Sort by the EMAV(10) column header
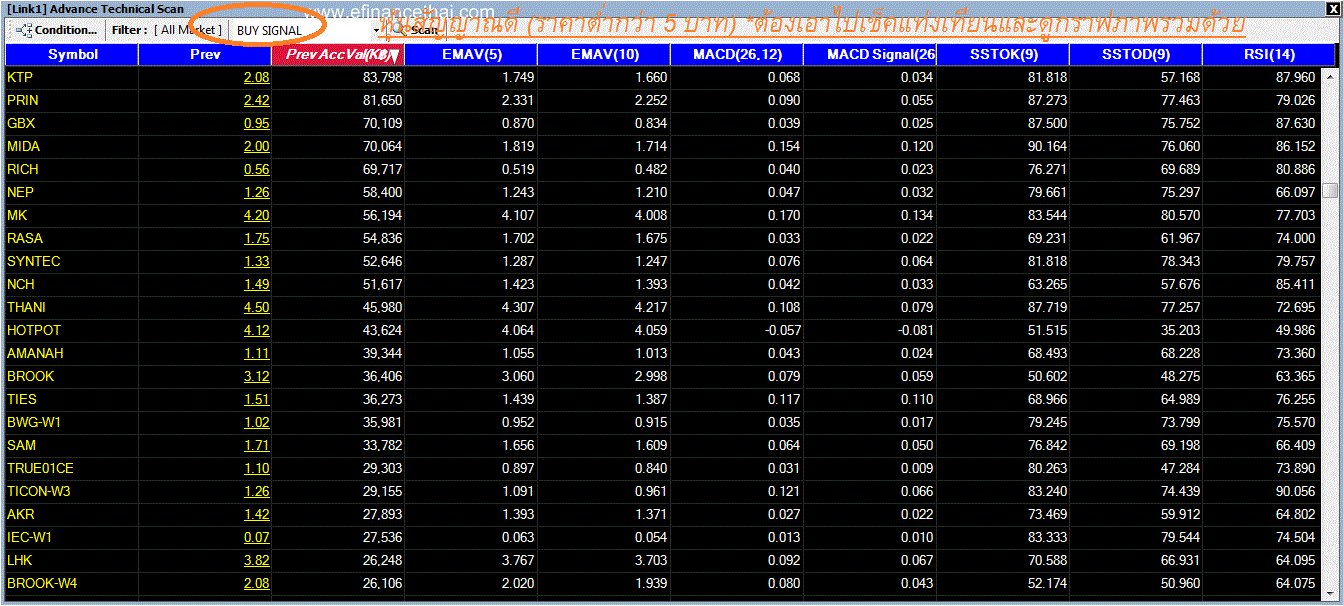The width and height of the screenshot is (1344, 606). [x=604, y=54]
